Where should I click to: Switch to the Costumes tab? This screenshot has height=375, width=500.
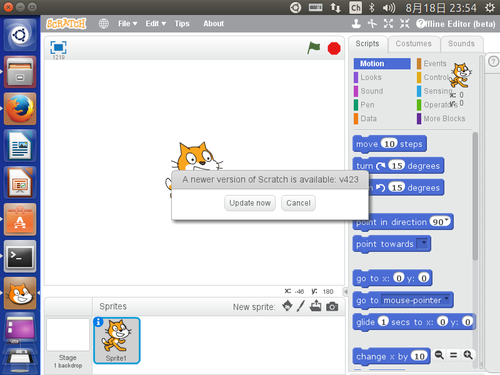pyautogui.click(x=413, y=44)
